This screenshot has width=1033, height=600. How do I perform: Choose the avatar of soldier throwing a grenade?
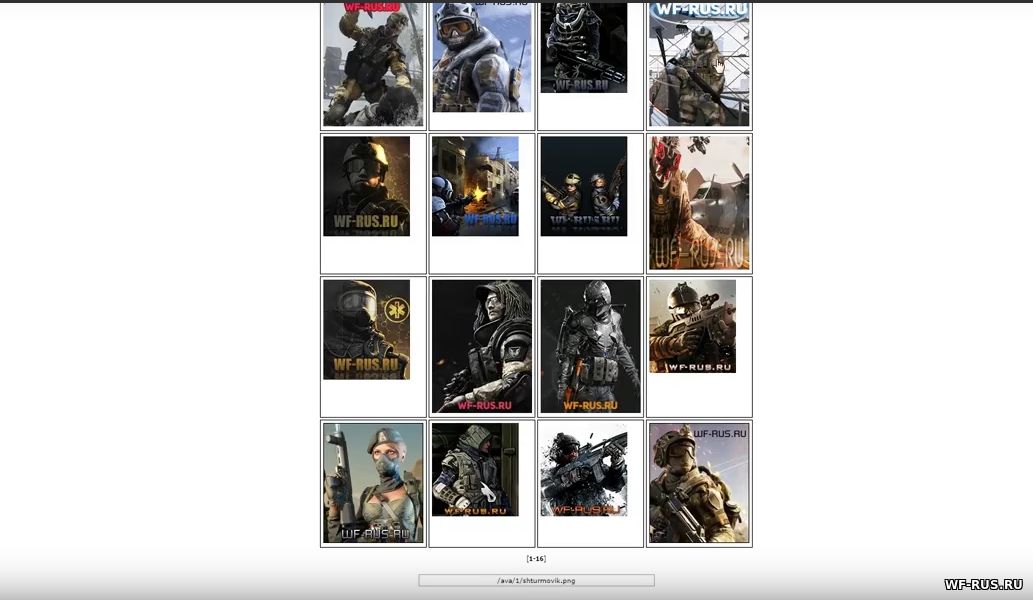(x=373, y=65)
